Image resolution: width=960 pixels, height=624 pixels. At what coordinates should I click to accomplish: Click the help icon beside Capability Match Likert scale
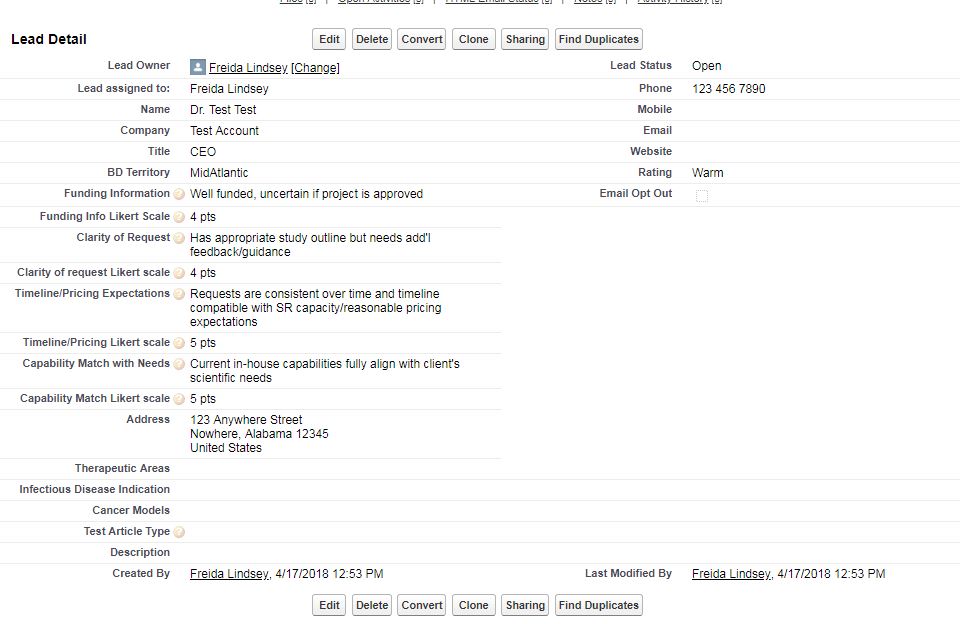[x=179, y=398]
